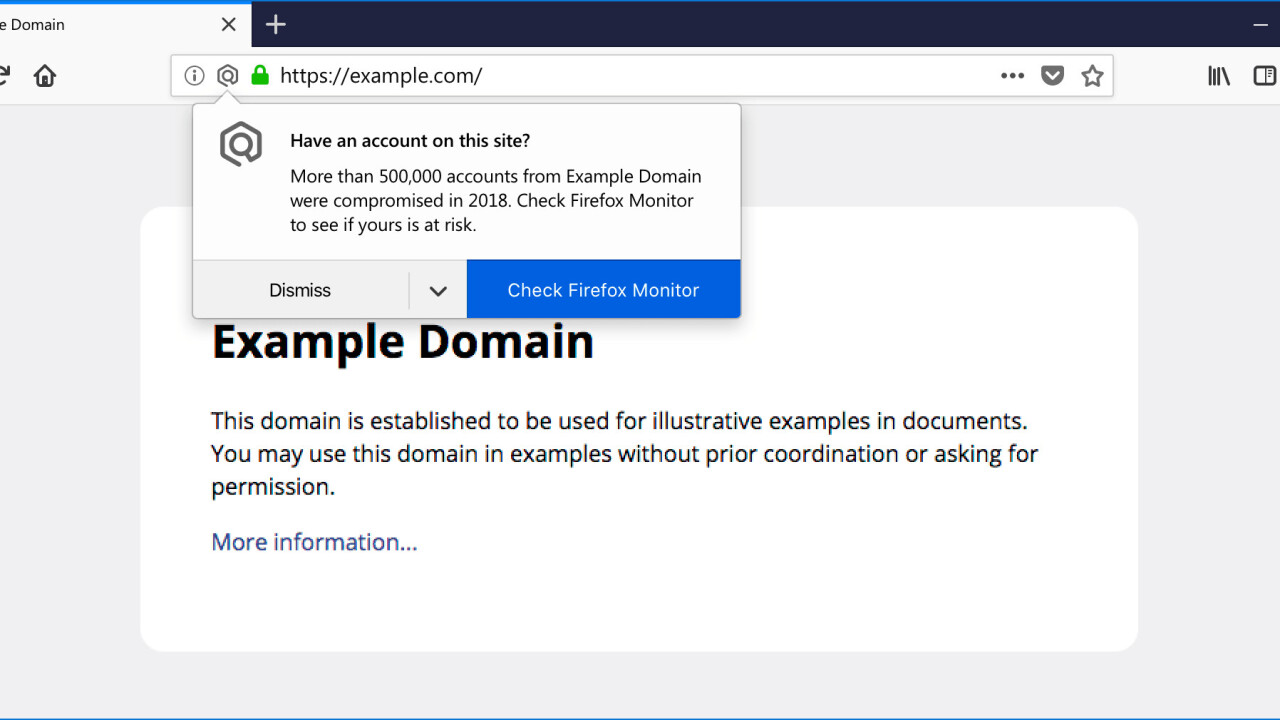This screenshot has width=1280, height=720.
Task: Bookmark this page with the star icon
Action: (1092, 76)
